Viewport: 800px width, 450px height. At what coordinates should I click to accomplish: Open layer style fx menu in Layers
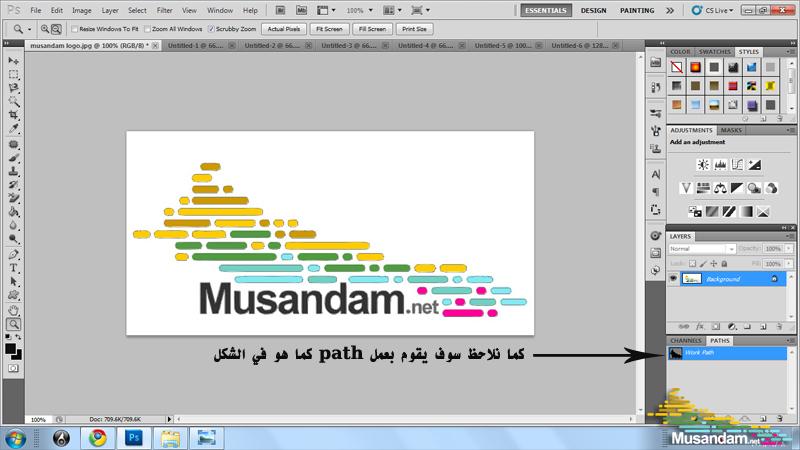(x=700, y=327)
